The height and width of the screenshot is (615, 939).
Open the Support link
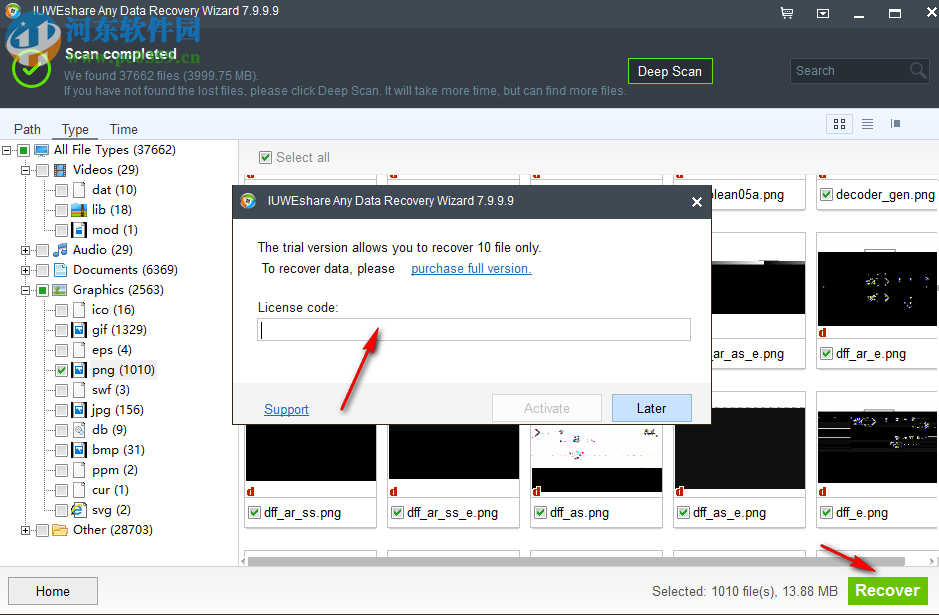pyautogui.click(x=286, y=410)
